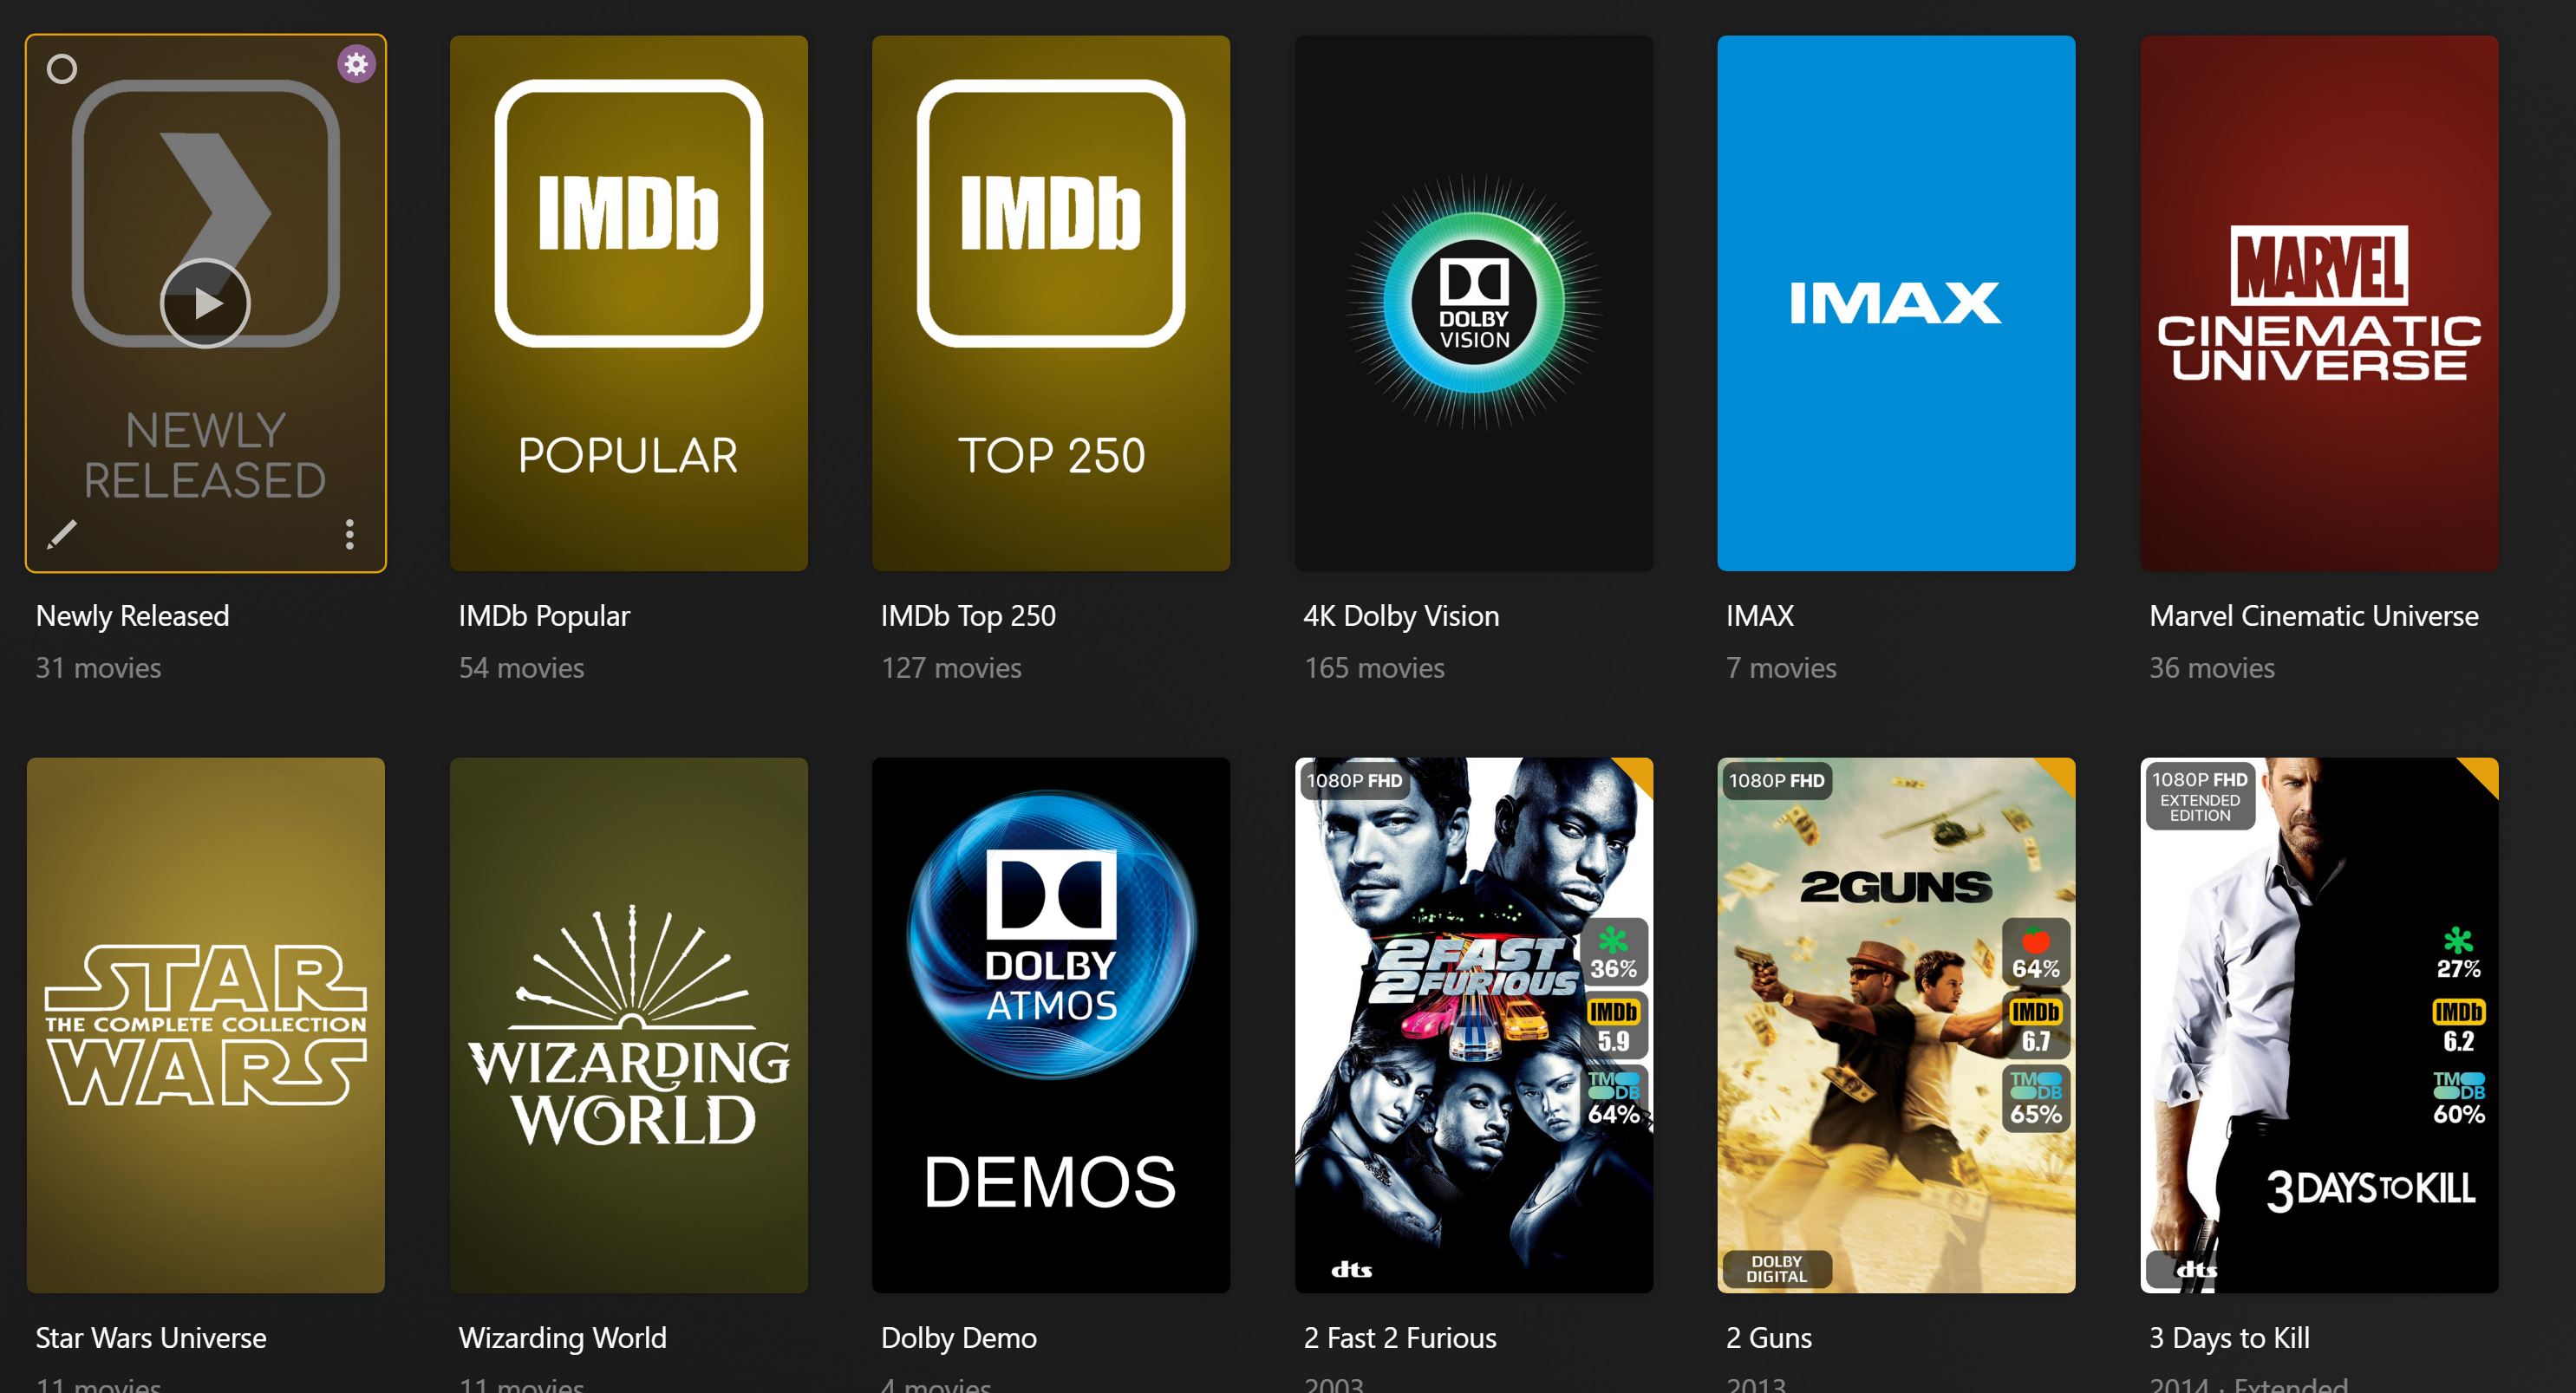View the Wizarding World collection poster
This screenshot has width=2576, height=1393.
click(629, 1025)
